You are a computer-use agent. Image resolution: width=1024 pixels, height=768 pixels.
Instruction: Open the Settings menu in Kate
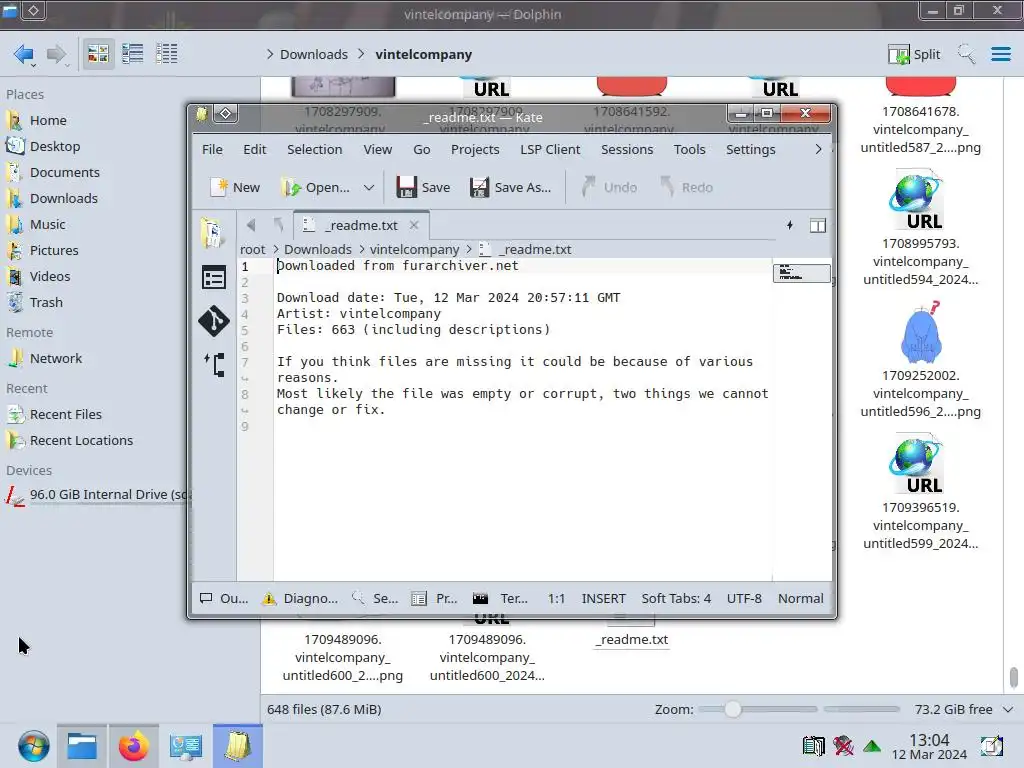tap(751, 150)
